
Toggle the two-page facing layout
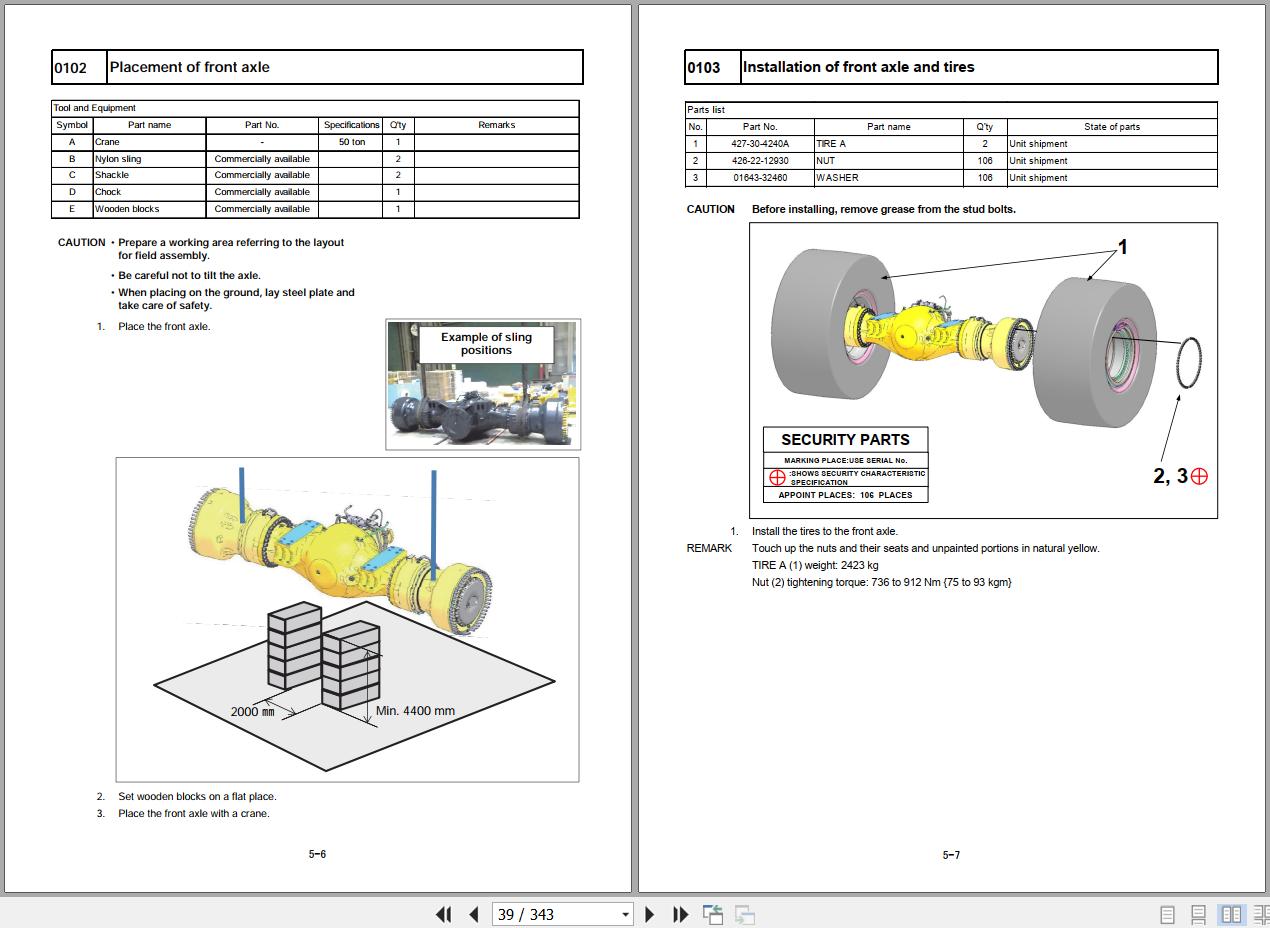point(1231,914)
